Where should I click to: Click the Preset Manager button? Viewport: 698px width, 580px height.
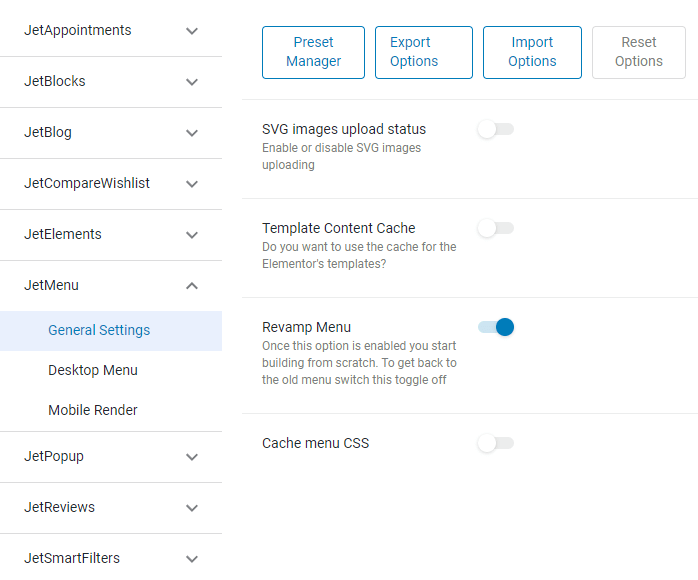coord(313,53)
